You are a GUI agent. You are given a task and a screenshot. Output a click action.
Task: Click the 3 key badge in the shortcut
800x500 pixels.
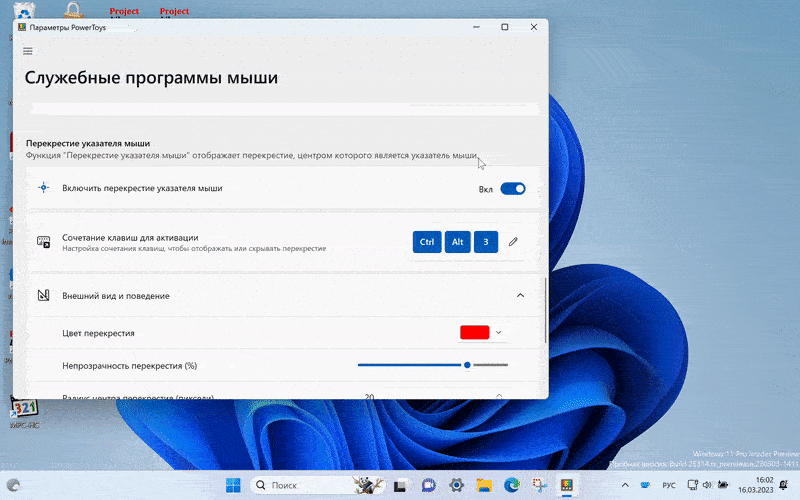(x=486, y=242)
